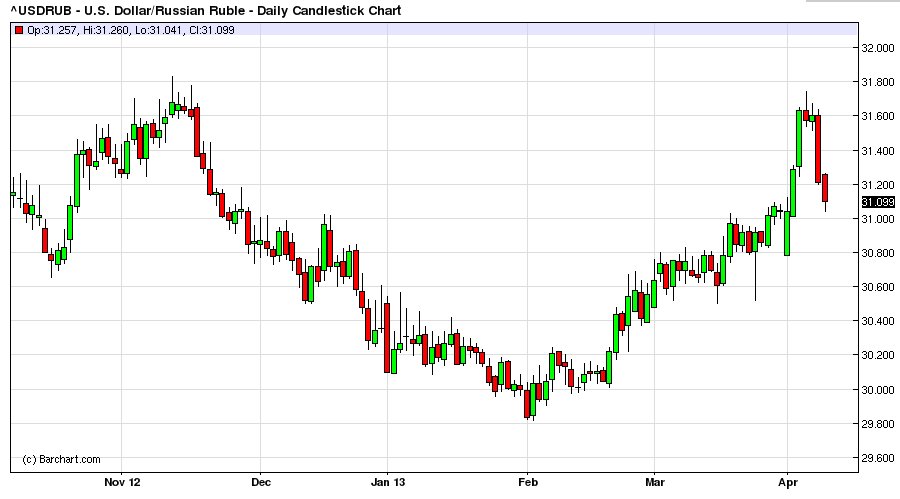The height and width of the screenshot is (499, 900).
Task: Click the 31.400 price axis label
Action: click(x=878, y=151)
